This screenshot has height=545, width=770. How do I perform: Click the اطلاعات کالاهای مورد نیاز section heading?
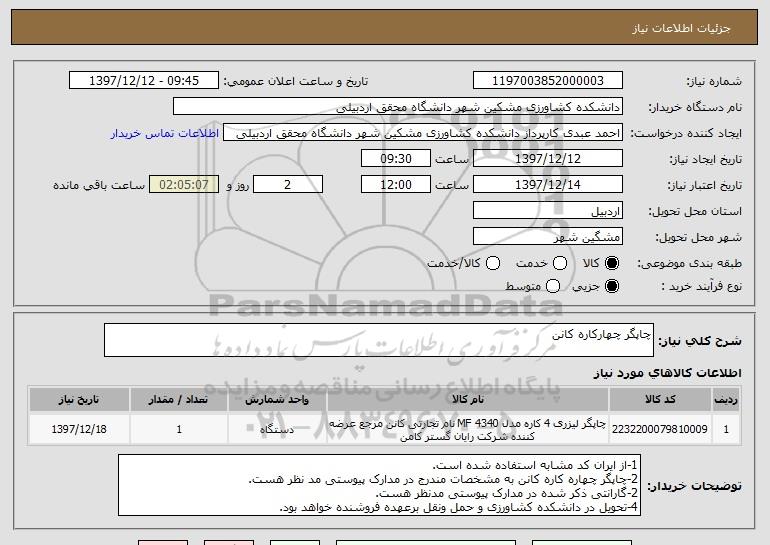[667, 373]
